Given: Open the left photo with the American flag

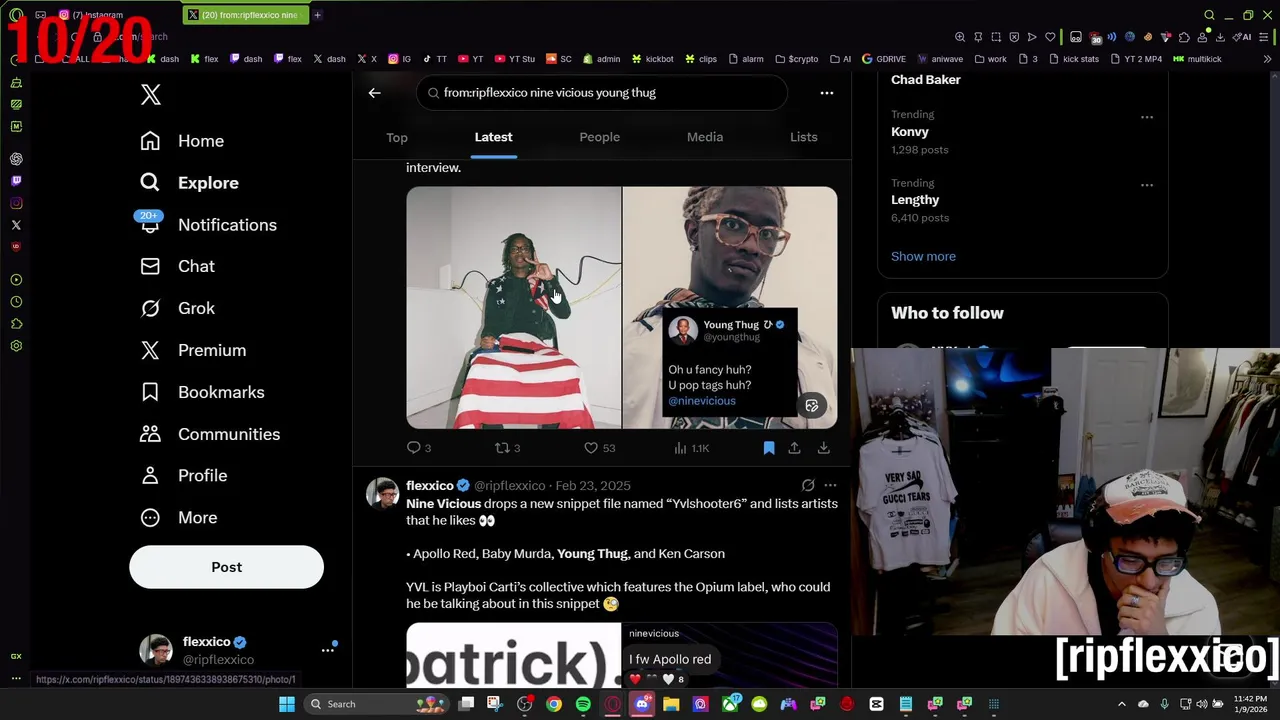Looking at the screenshot, I should pyautogui.click(x=513, y=307).
